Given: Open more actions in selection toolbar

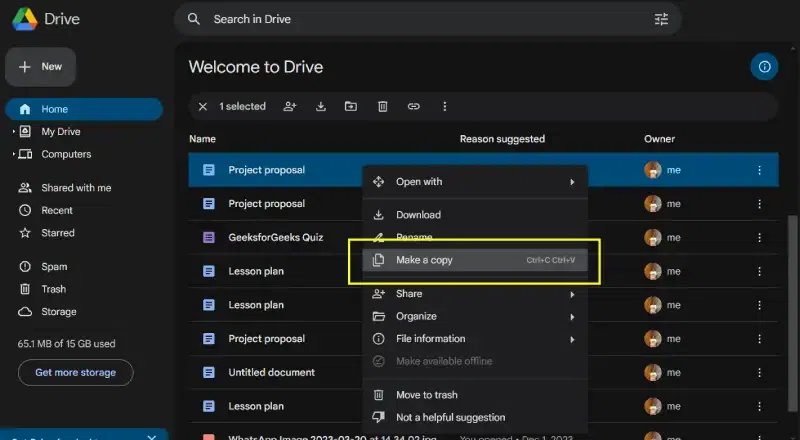Looking at the screenshot, I should click(x=444, y=106).
